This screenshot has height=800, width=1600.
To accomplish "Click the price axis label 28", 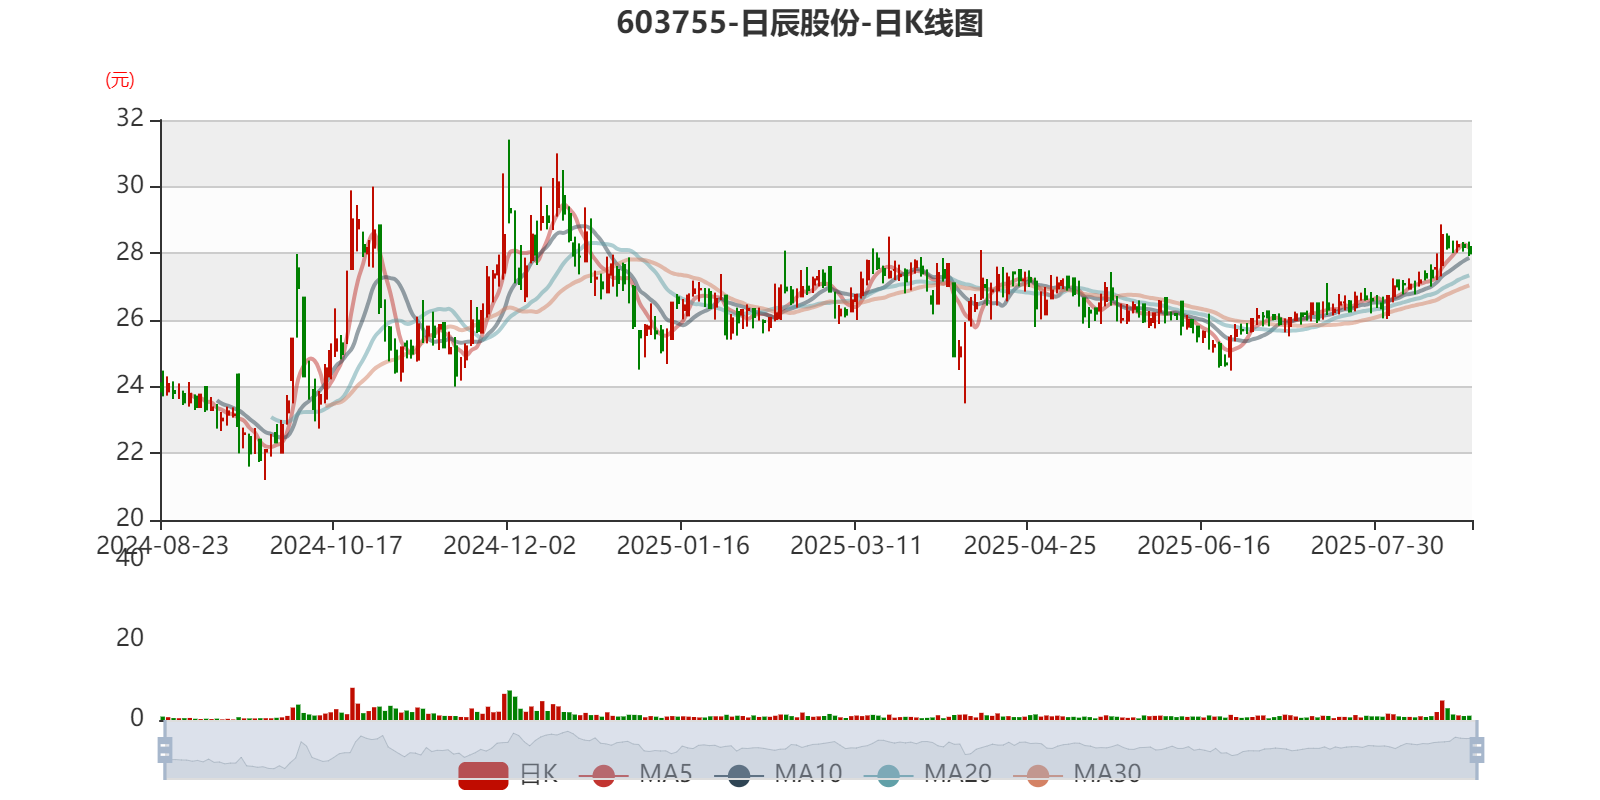I will [130, 252].
